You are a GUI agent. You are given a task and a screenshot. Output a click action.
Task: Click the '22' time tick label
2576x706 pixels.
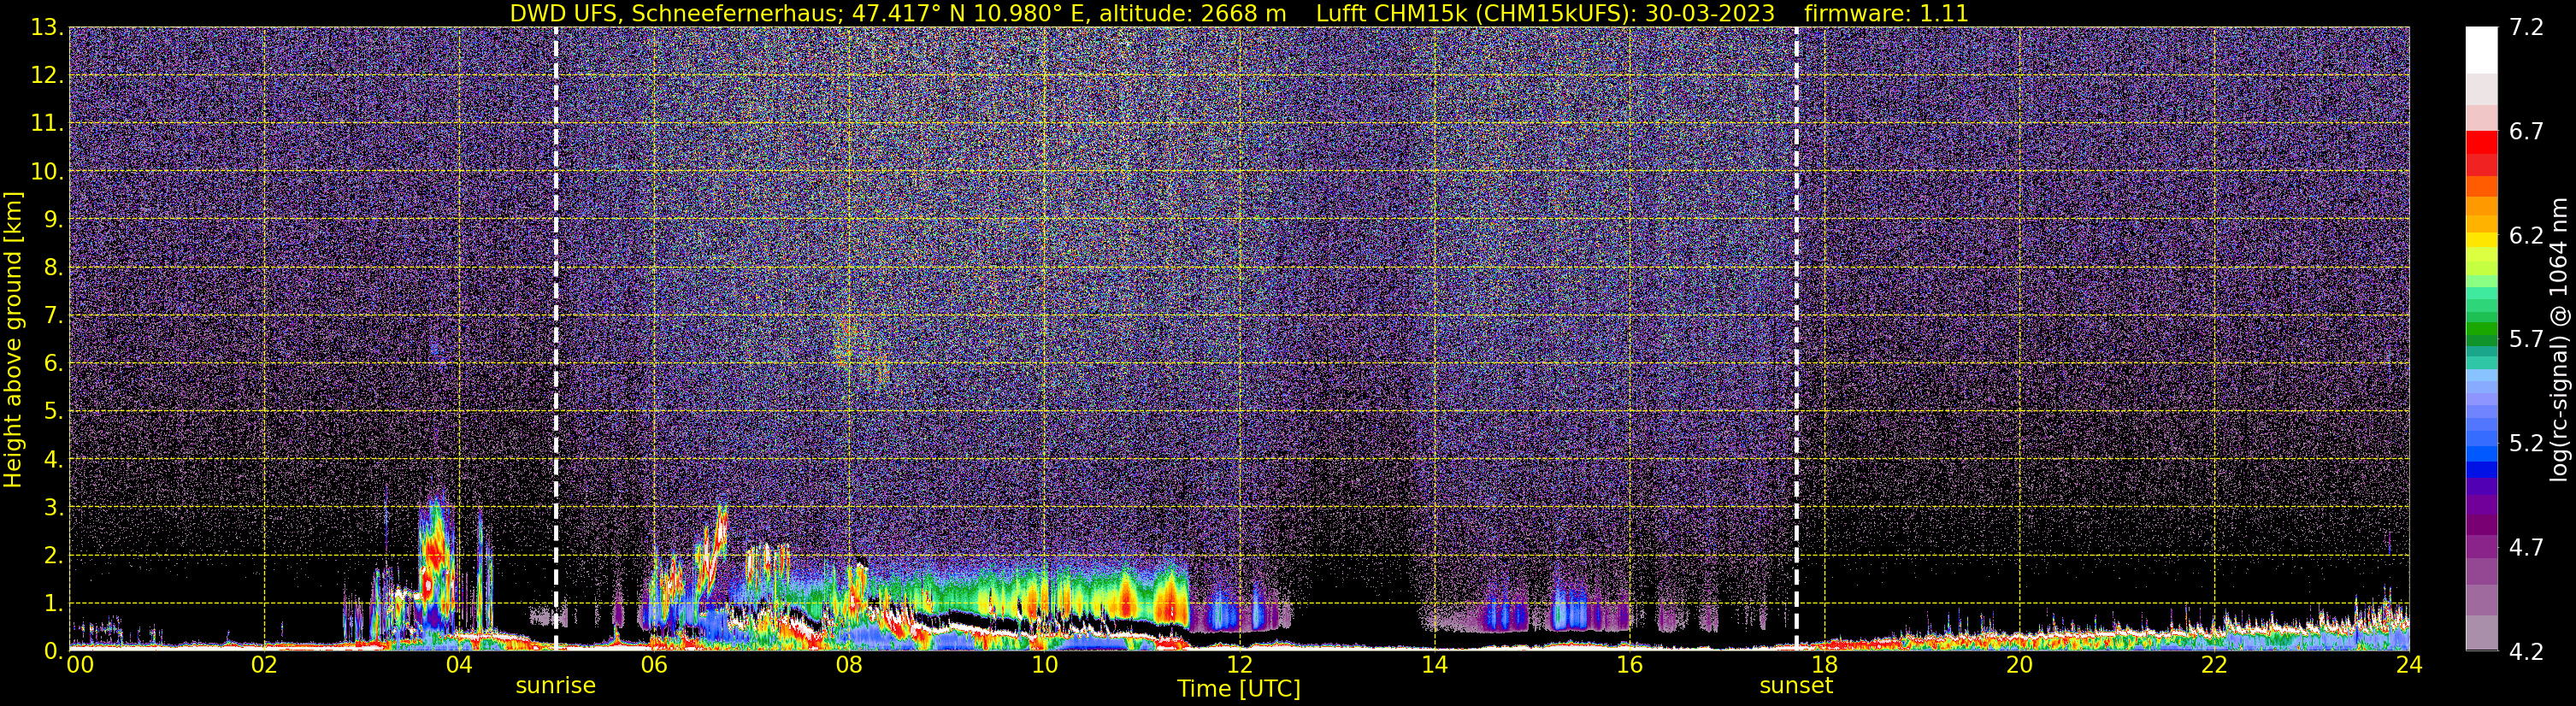(2214, 666)
